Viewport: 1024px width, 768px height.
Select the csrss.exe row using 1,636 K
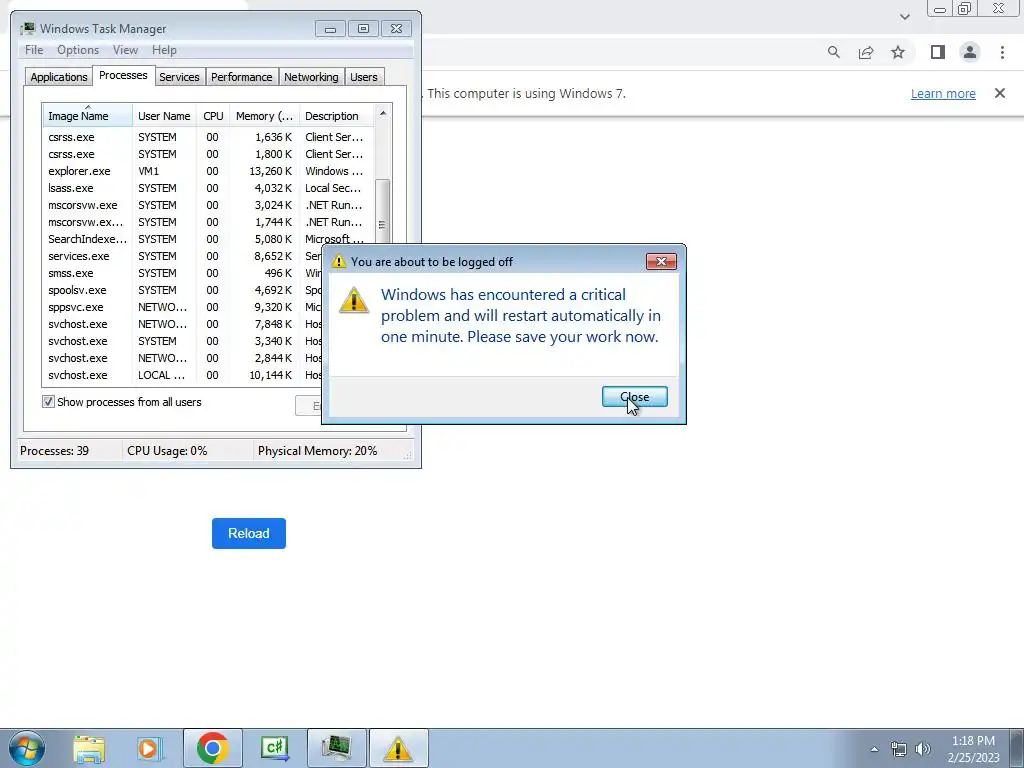point(208,137)
